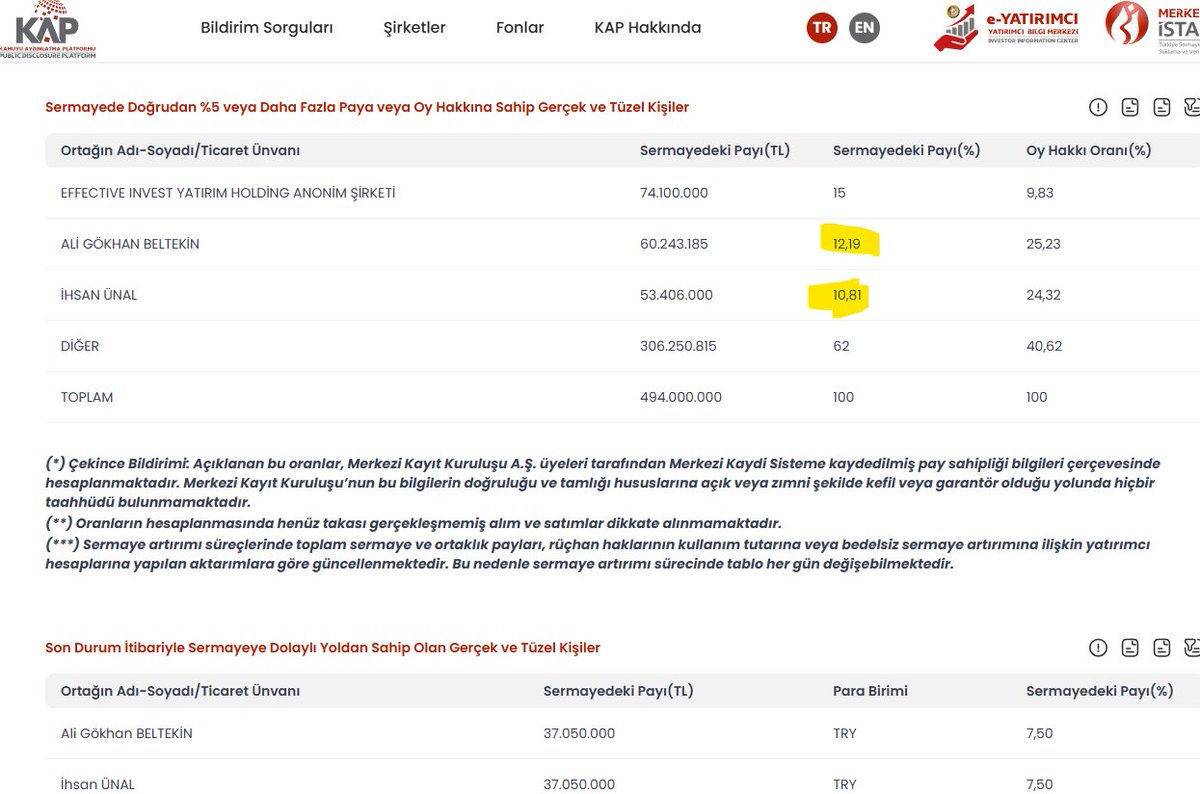This screenshot has width=1200, height=794.
Task: Click the document icon beside the top table's info icon
Action: 1131,107
